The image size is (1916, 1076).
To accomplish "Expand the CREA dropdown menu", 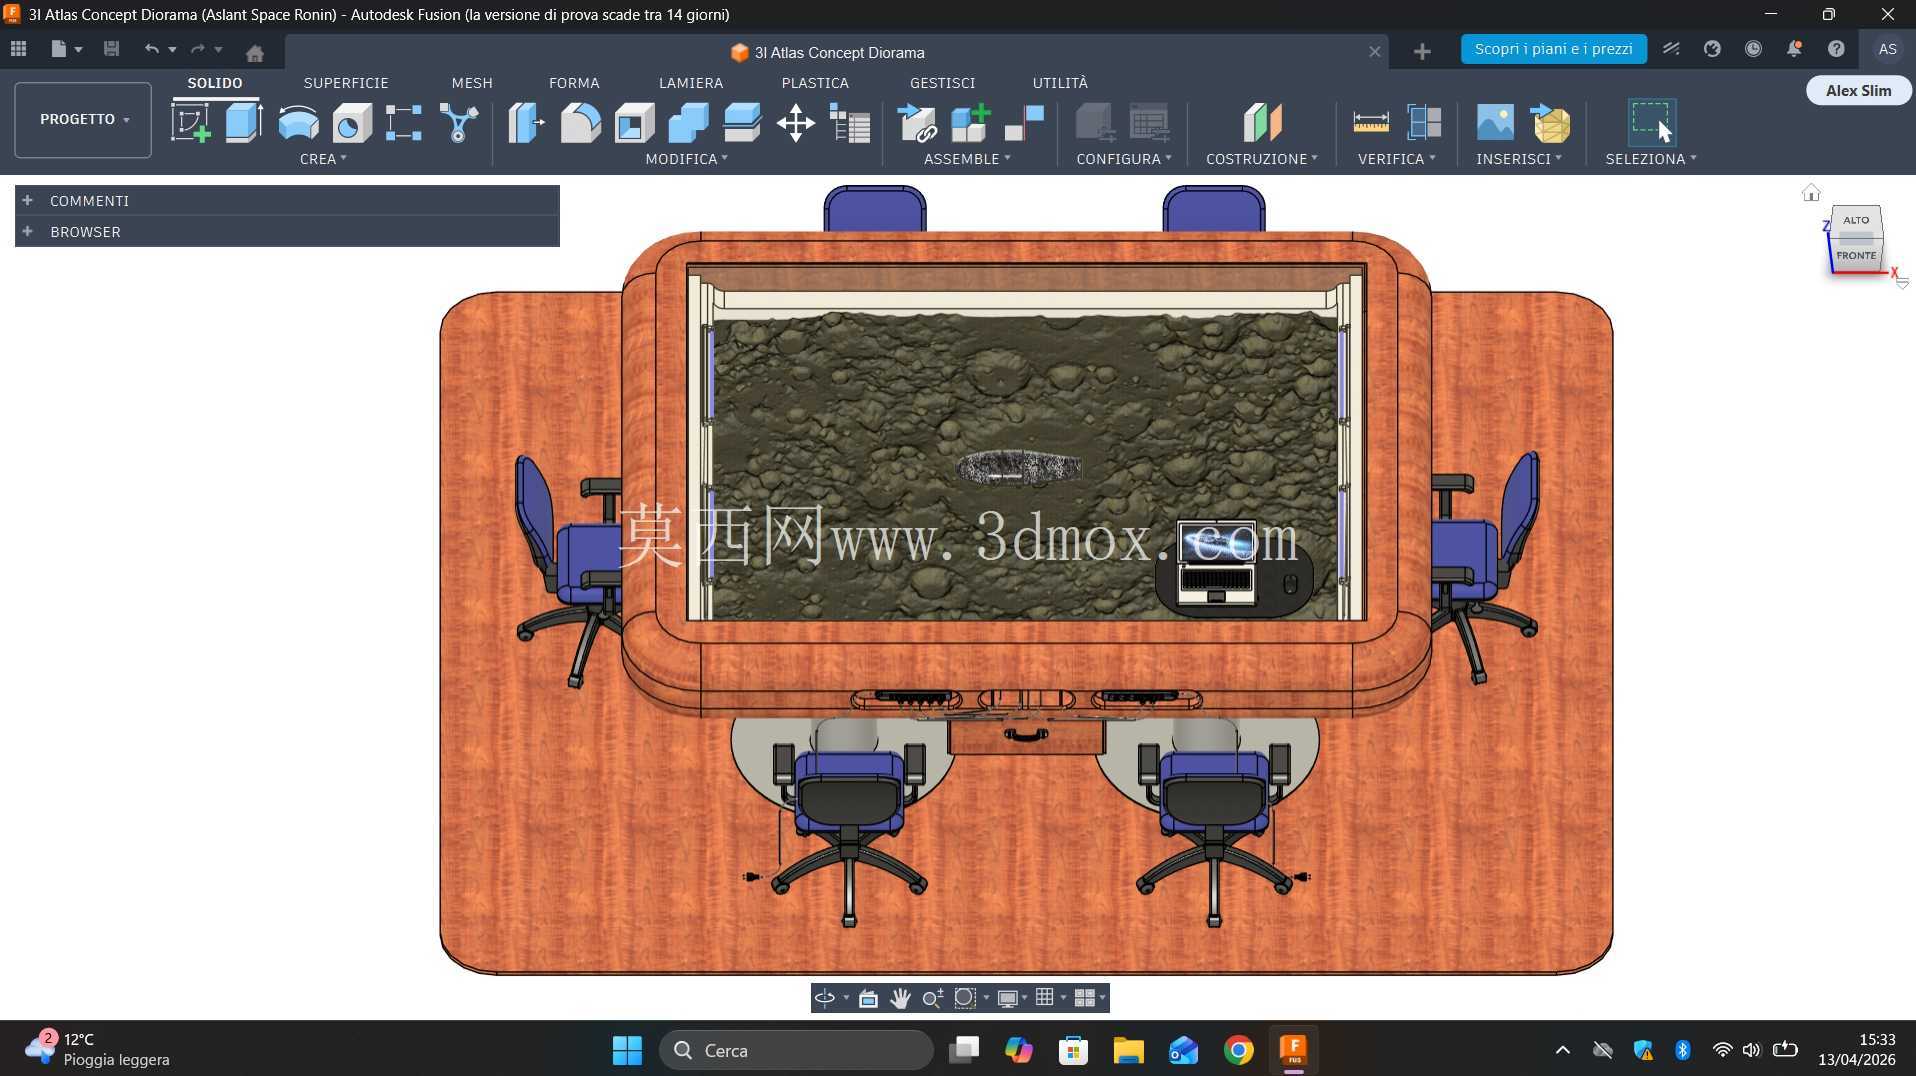I will click(x=323, y=159).
